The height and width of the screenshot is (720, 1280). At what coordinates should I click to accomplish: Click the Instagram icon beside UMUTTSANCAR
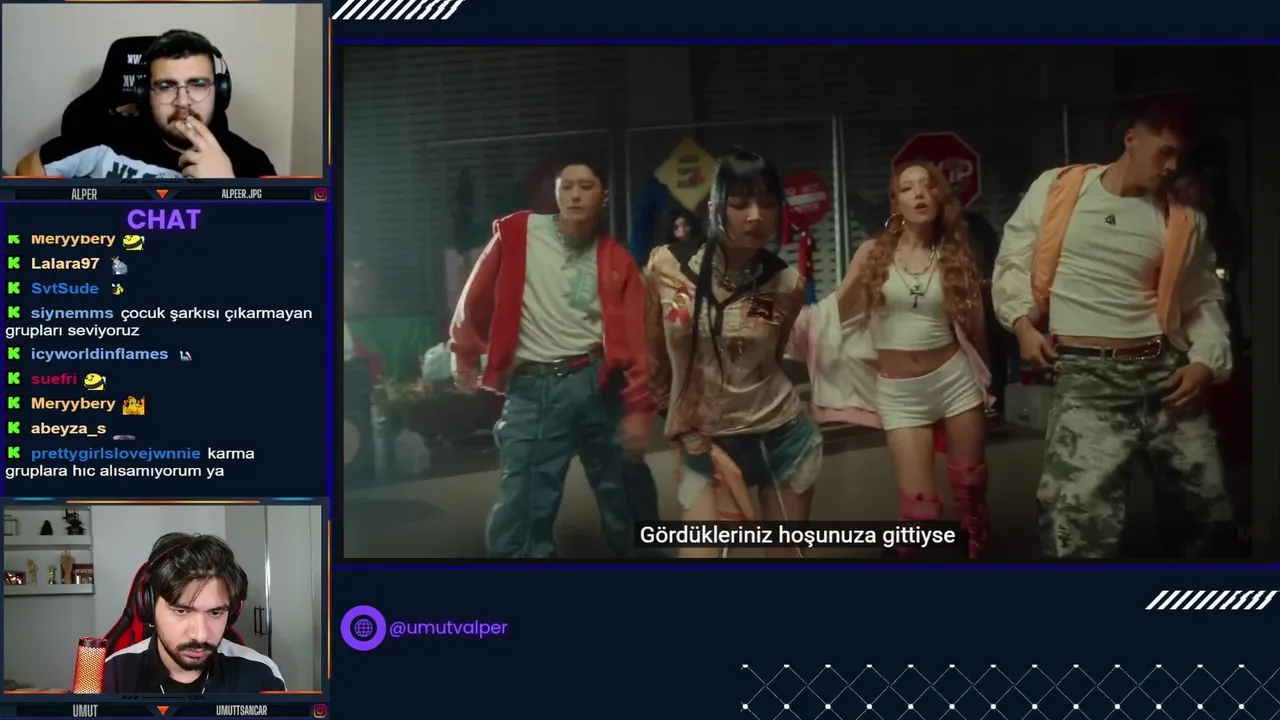(x=320, y=710)
